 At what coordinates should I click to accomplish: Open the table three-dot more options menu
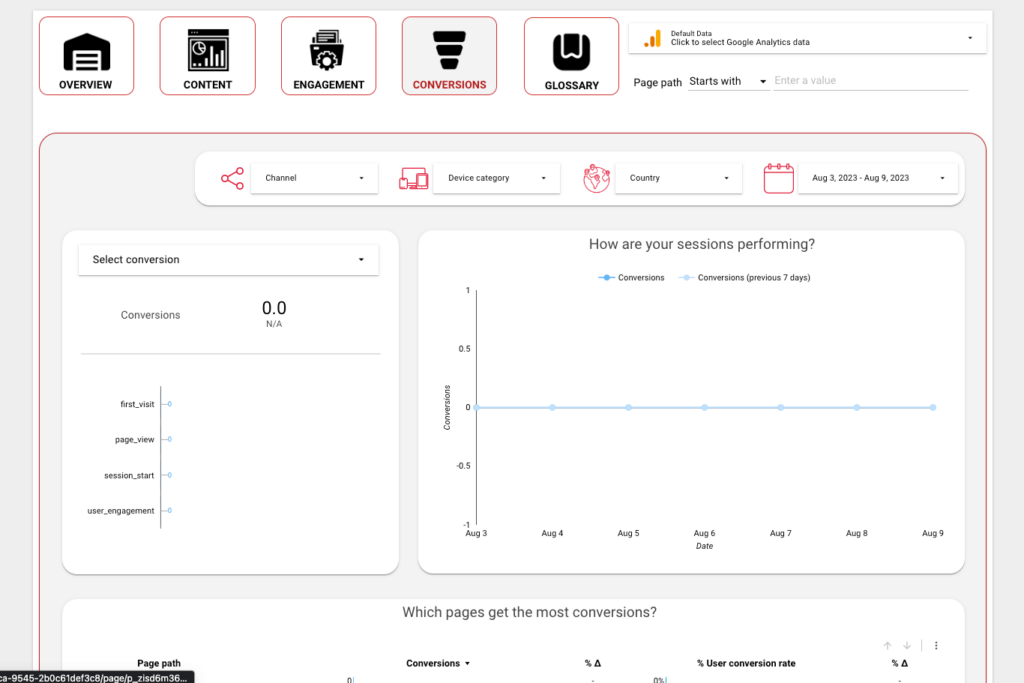tap(936, 646)
